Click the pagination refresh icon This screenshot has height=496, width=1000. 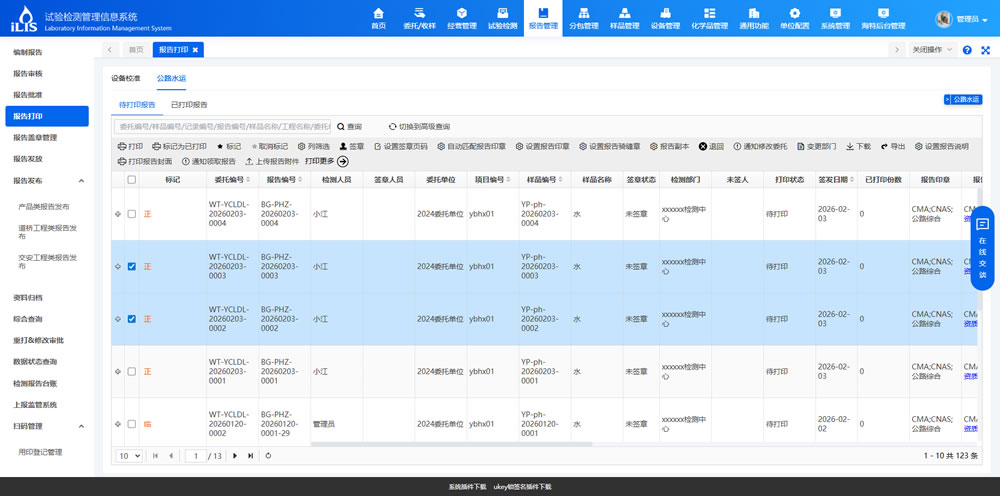coord(268,456)
